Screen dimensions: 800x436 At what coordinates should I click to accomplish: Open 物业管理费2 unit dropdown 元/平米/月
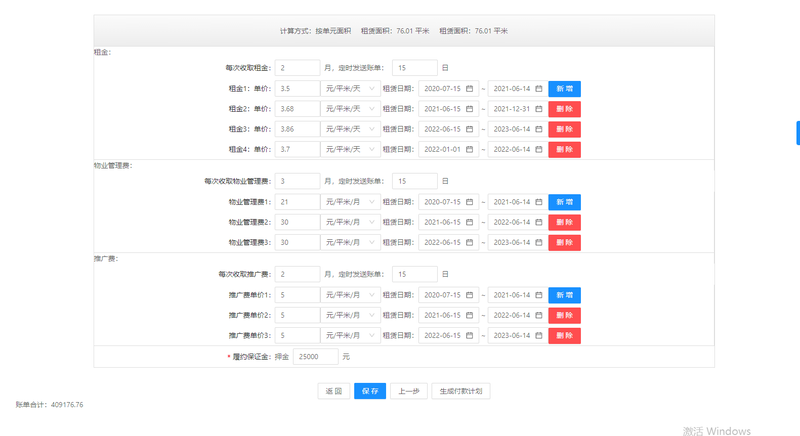pos(351,222)
